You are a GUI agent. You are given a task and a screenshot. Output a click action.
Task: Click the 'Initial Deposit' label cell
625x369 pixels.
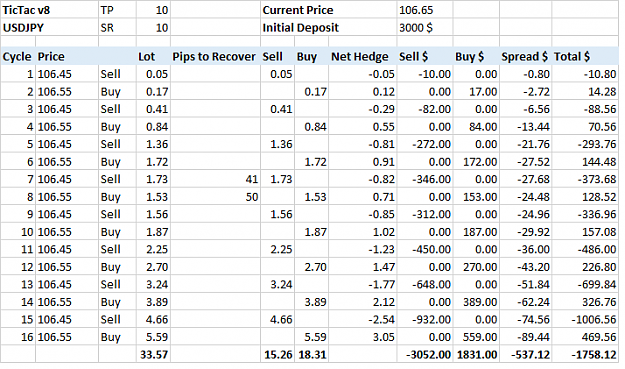[x=328, y=27]
